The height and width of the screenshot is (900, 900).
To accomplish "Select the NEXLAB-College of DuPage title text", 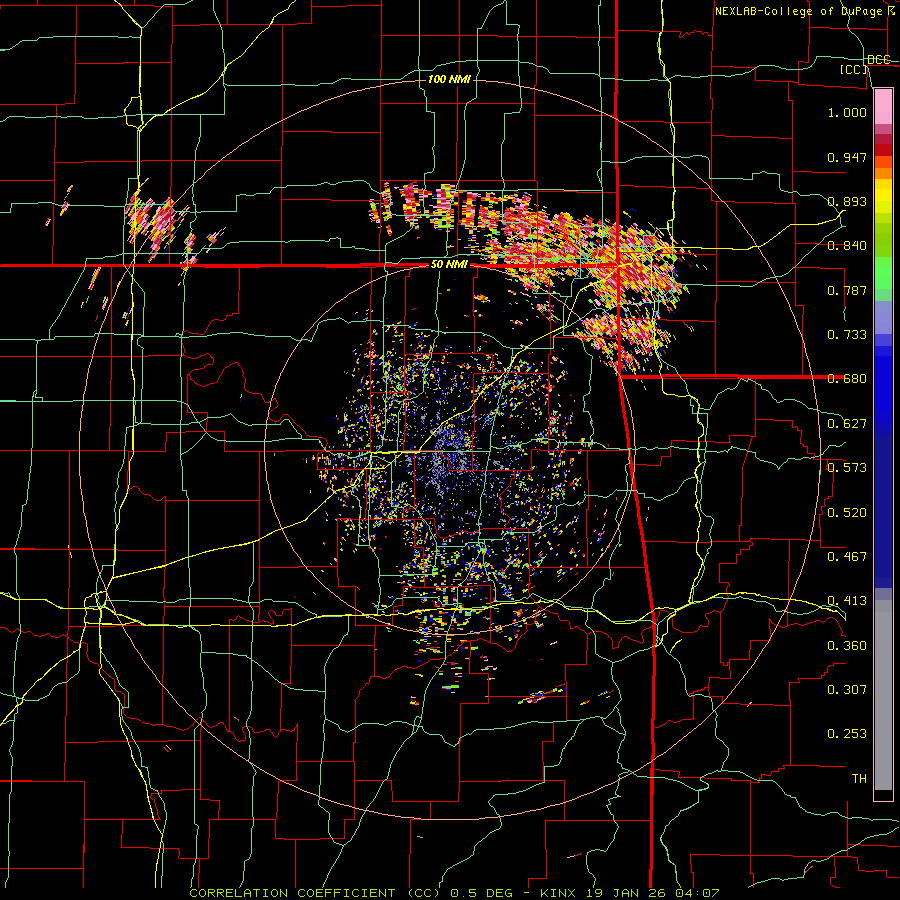I will click(x=799, y=11).
